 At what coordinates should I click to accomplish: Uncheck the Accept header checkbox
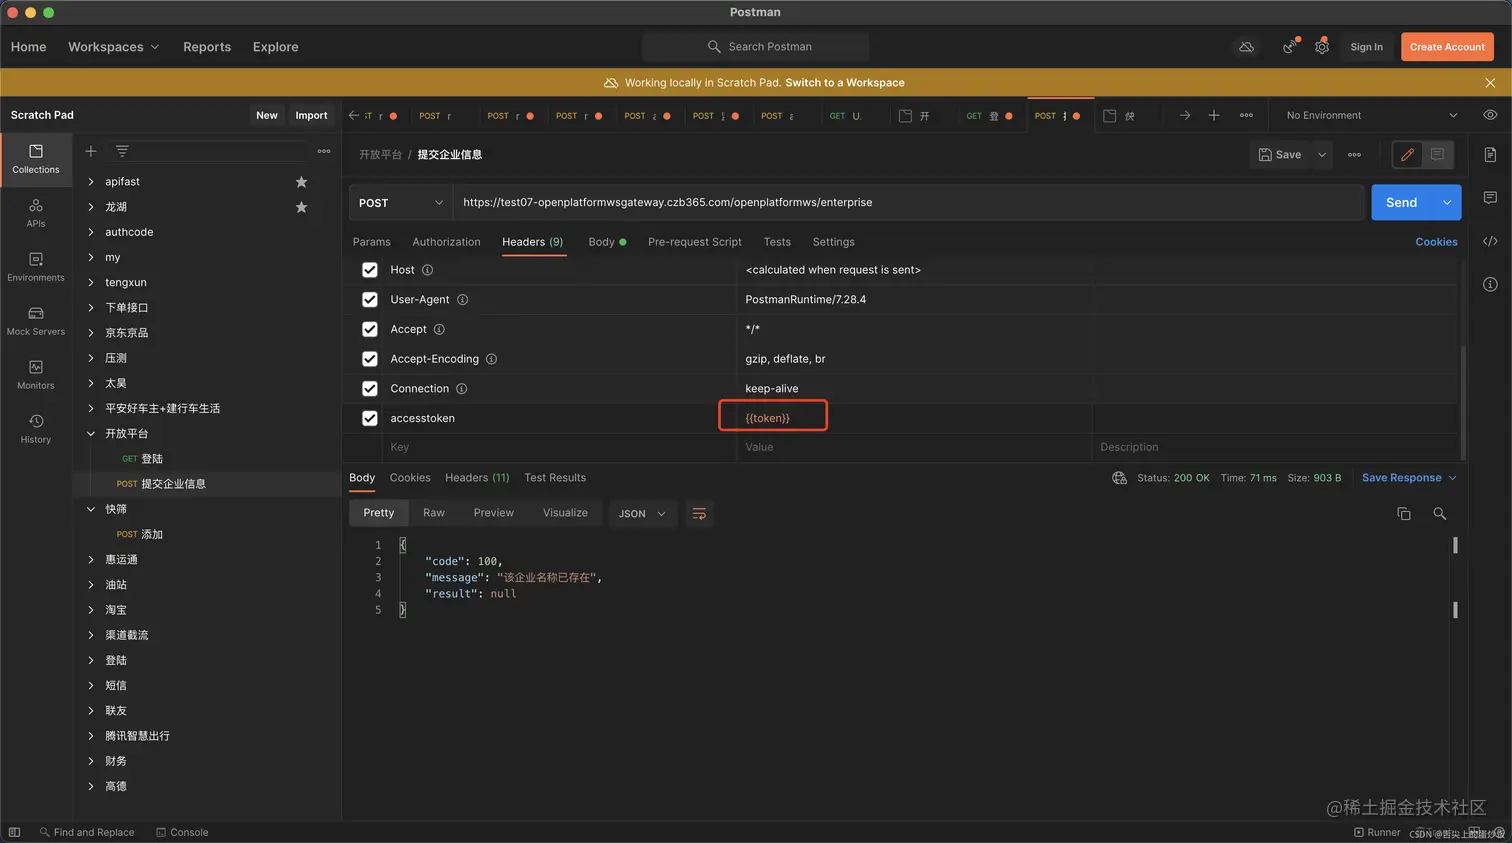[x=370, y=329]
